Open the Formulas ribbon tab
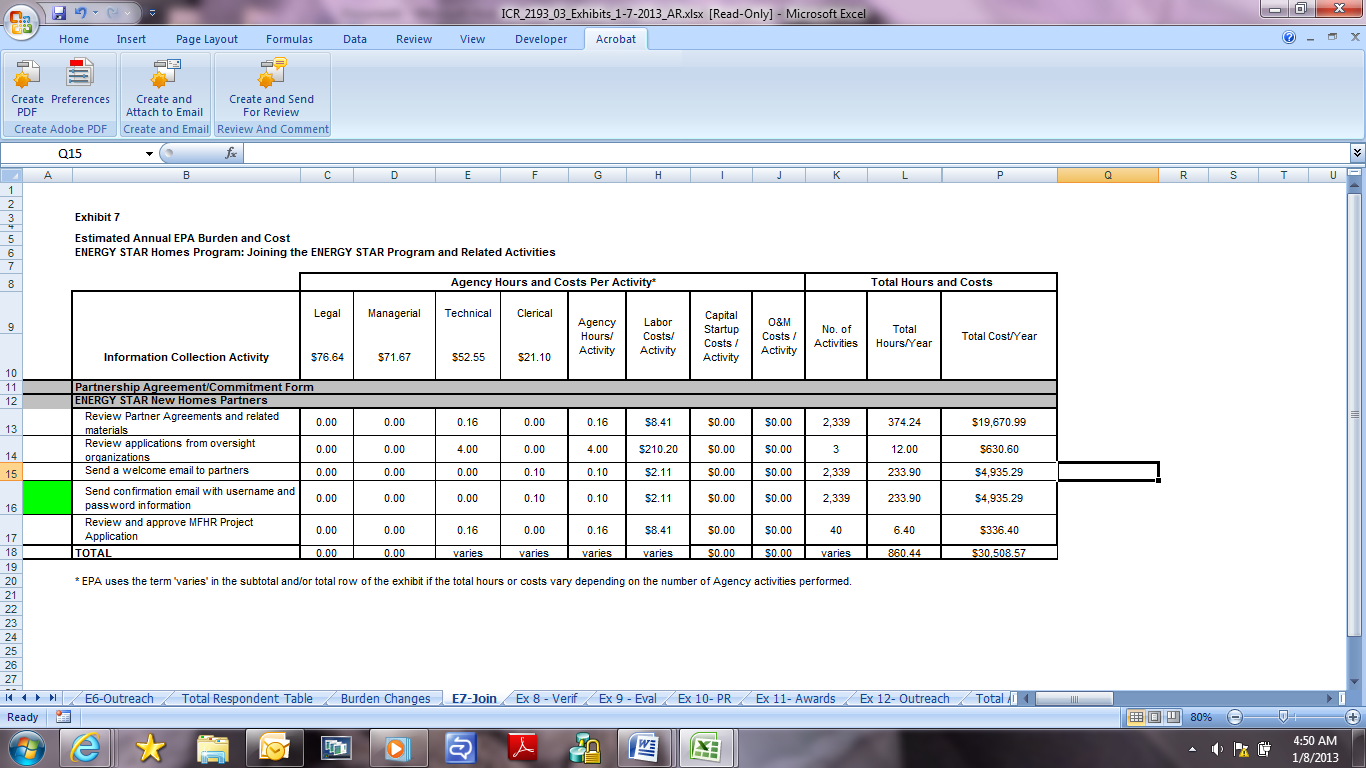This screenshot has width=1366, height=768. point(289,39)
